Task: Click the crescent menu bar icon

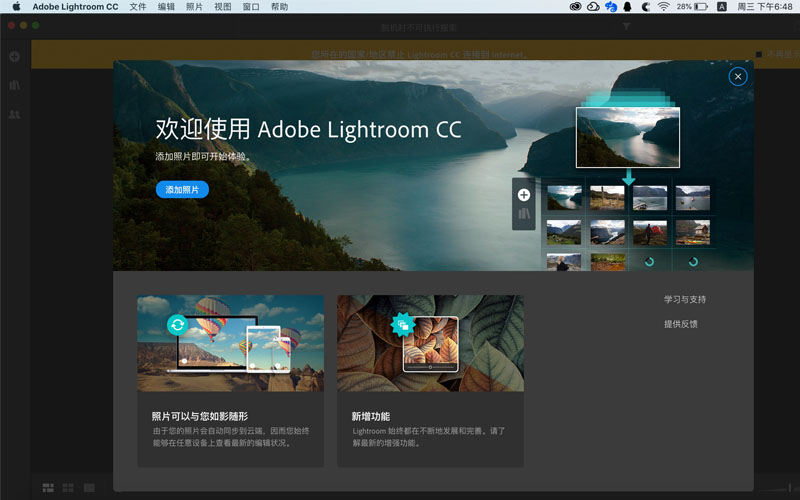Action: [645, 7]
